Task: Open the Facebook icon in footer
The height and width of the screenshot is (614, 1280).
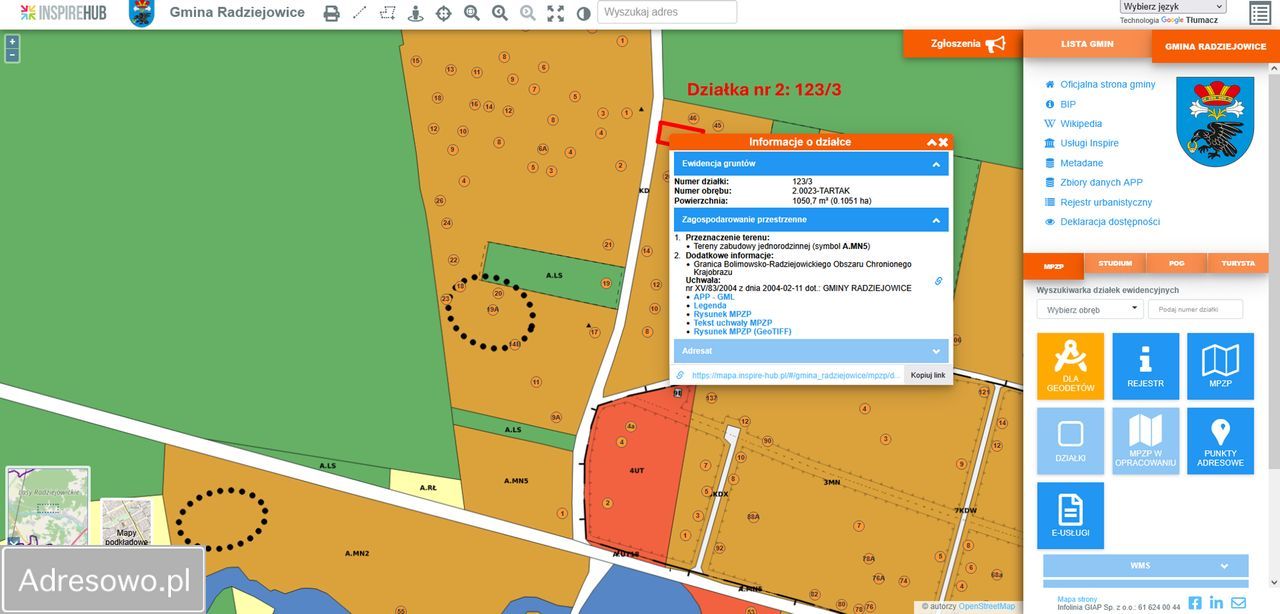Action: pyautogui.click(x=1195, y=602)
